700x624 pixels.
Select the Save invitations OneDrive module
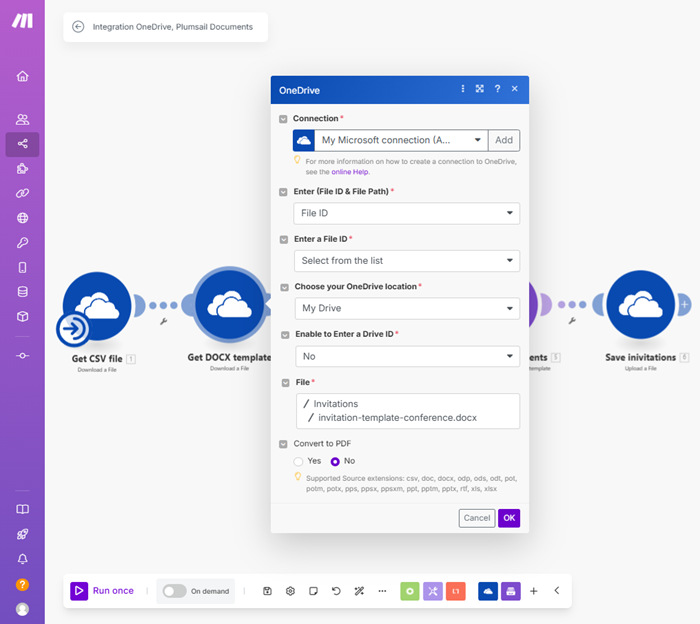641,304
